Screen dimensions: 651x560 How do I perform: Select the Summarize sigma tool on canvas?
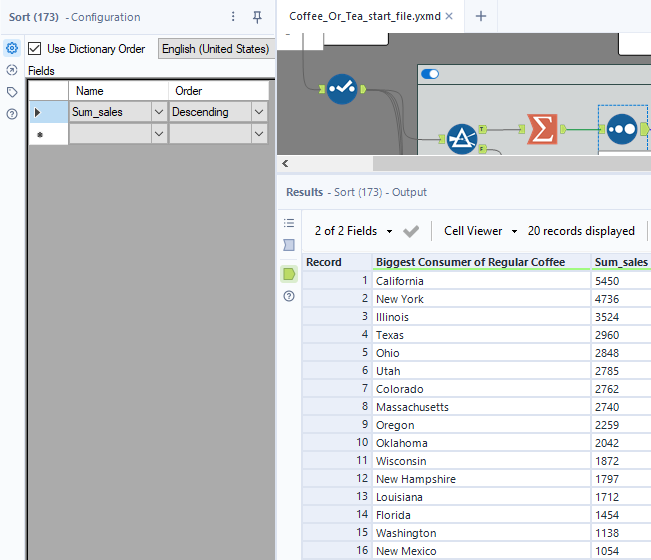click(x=542, y=129)
